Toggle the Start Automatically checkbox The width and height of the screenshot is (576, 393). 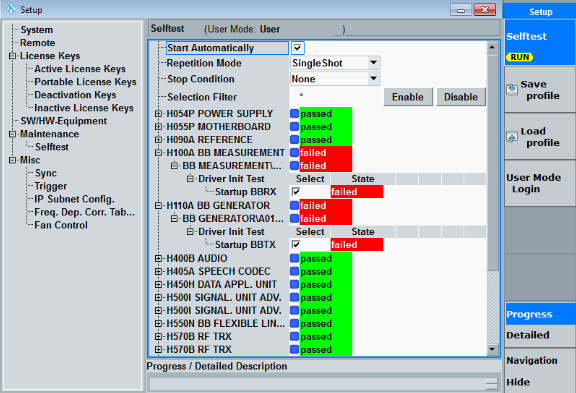(298, 48)
